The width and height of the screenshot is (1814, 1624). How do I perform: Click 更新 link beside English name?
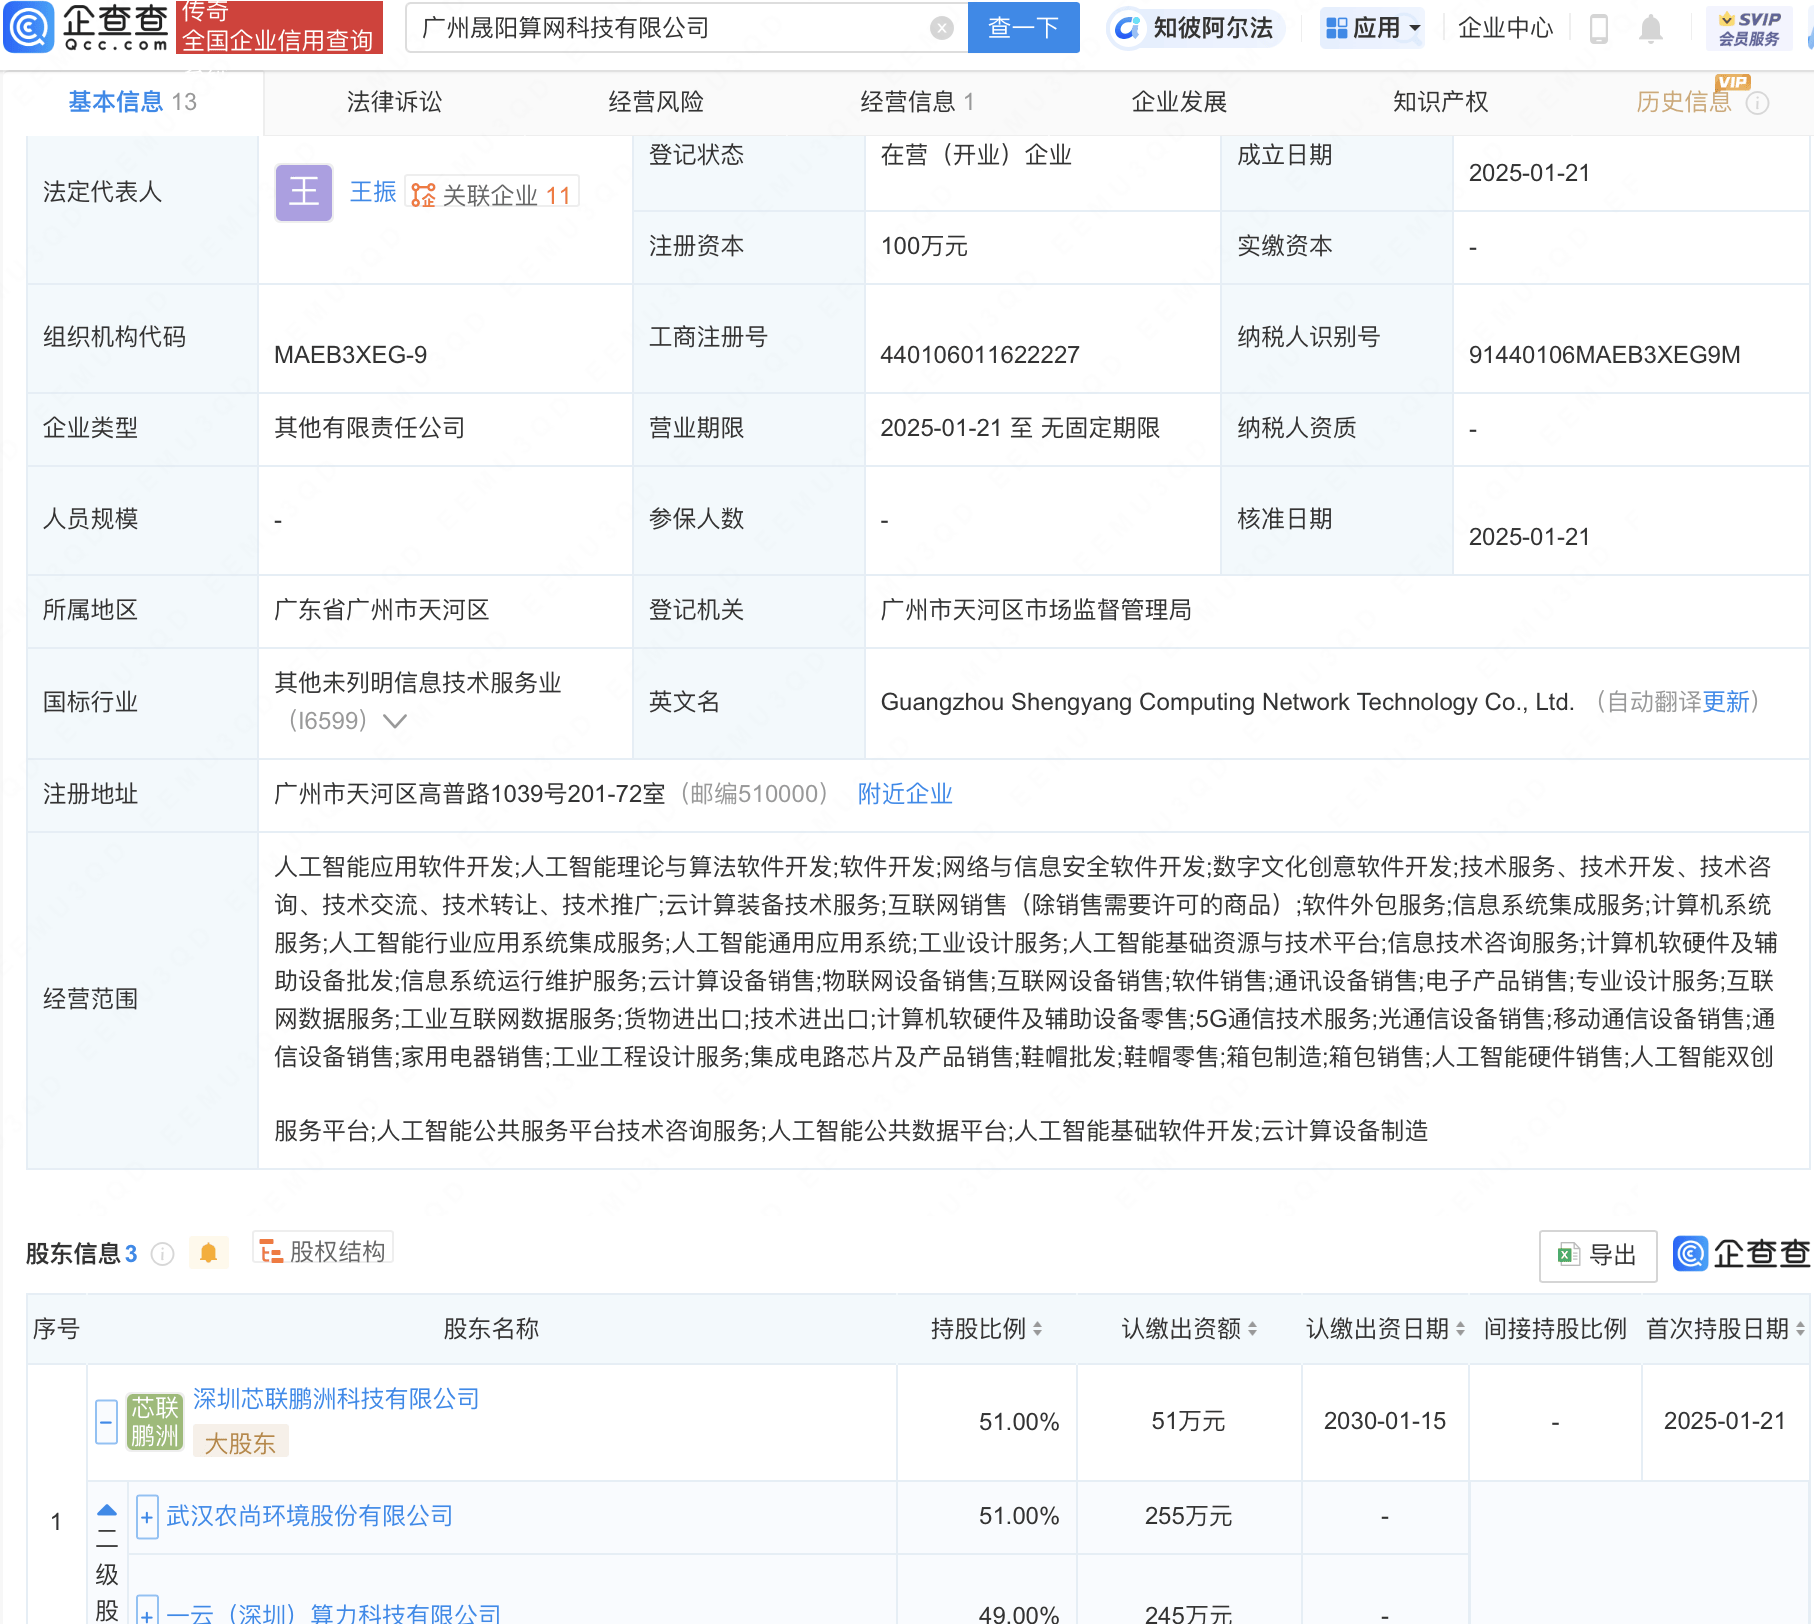click(1726, 702)
